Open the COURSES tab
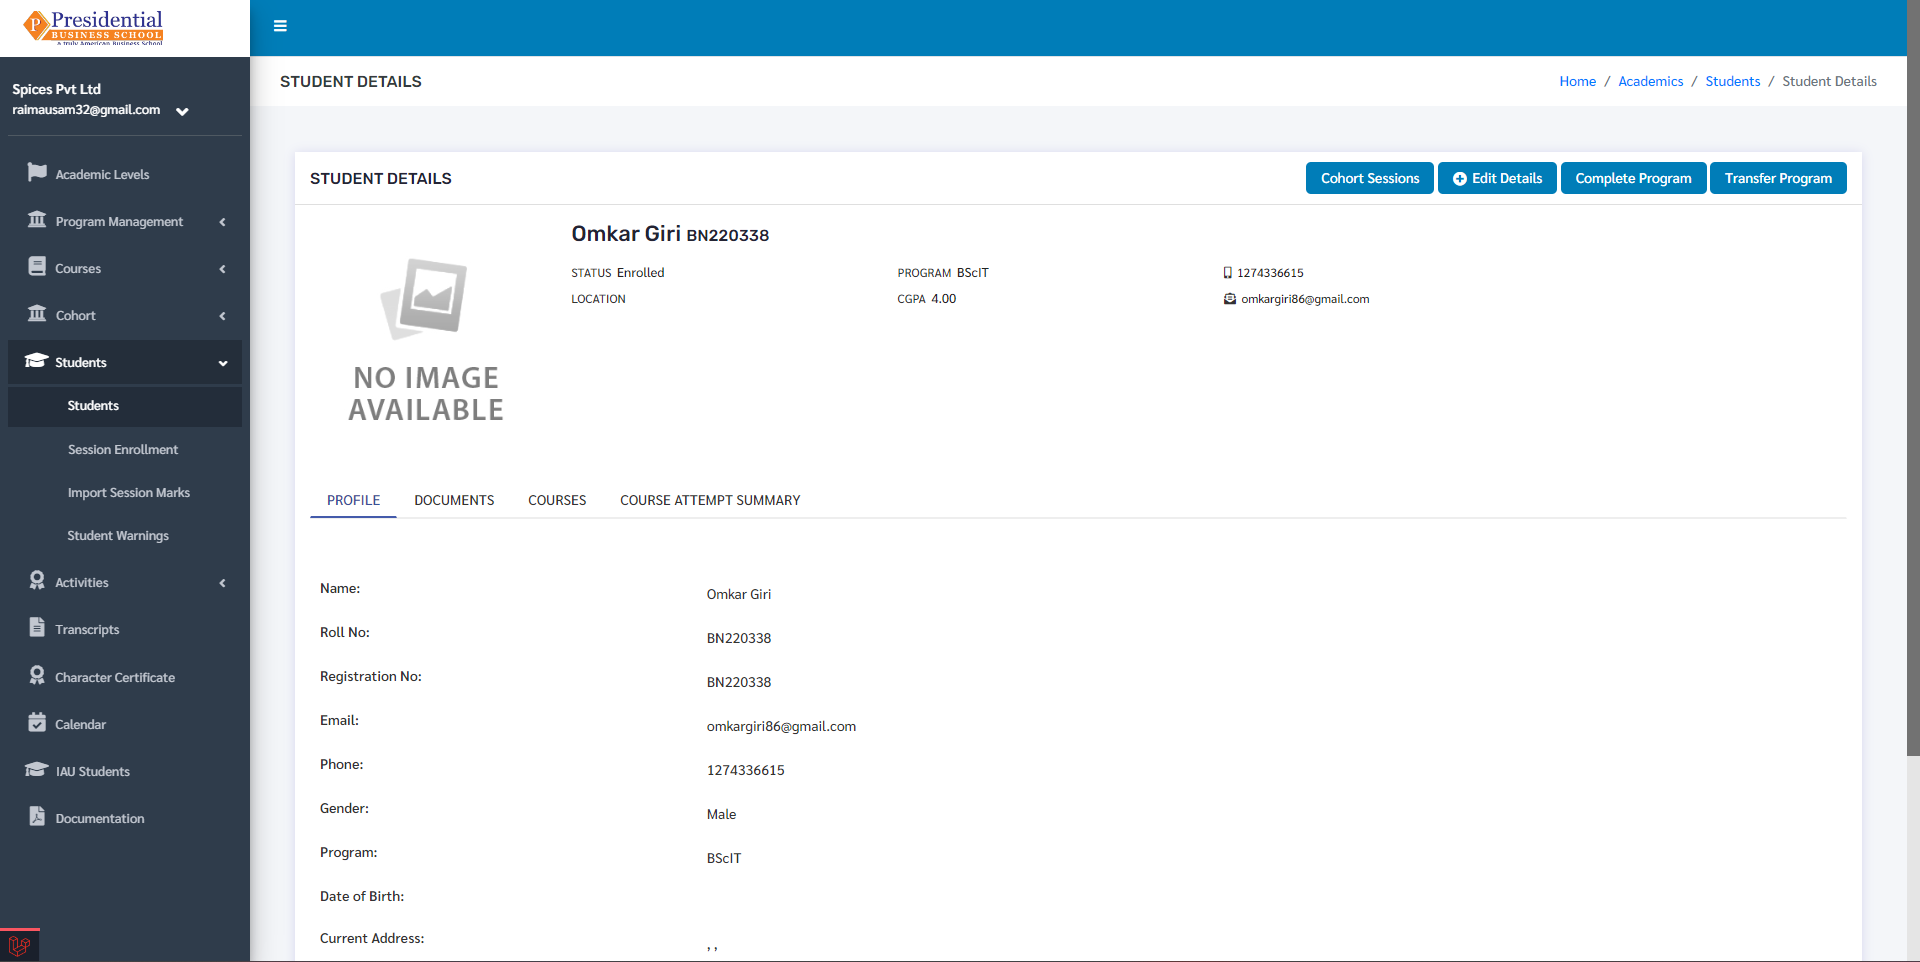This screenshot has height=962, width=1920. [x=557, y=500]
